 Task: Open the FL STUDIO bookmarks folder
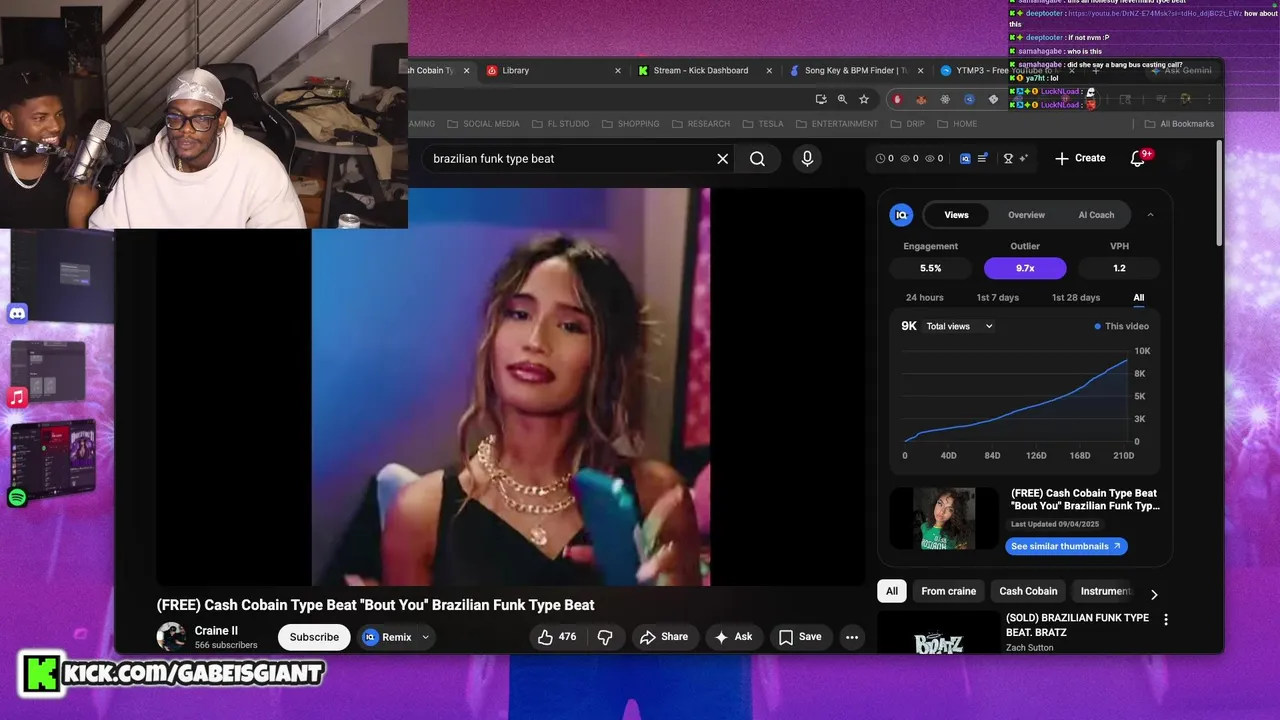pos(560,124)
